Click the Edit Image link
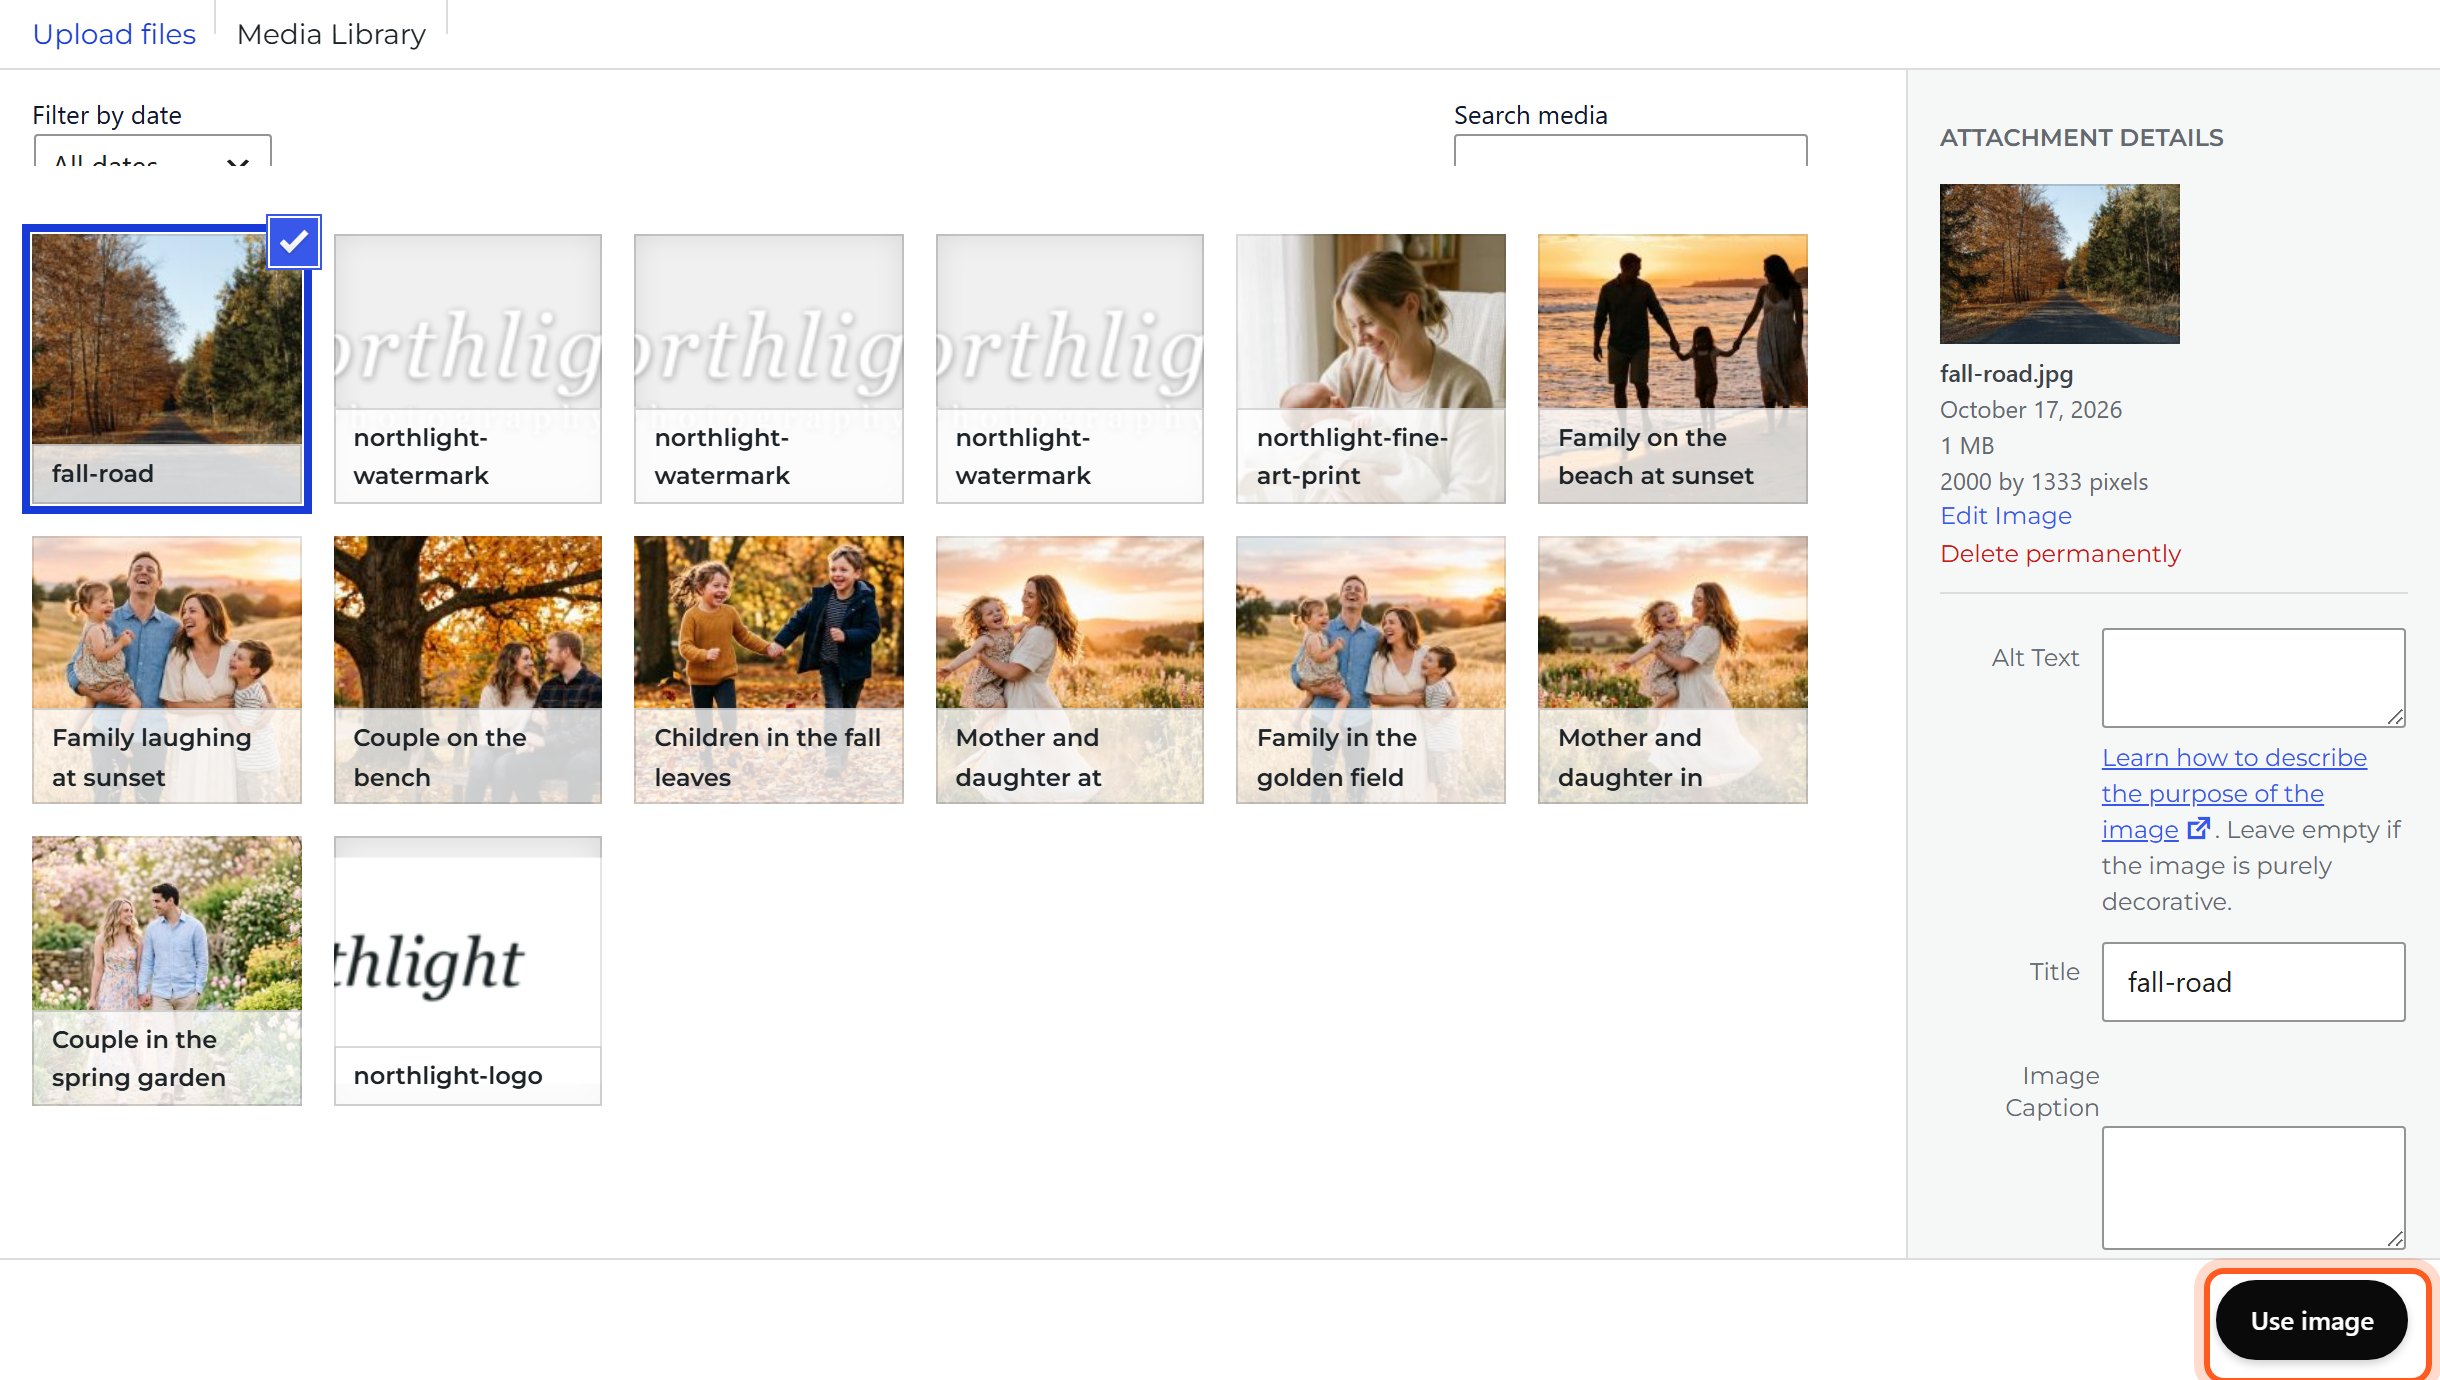The image size is (2440, 1380). (2005, 516)
